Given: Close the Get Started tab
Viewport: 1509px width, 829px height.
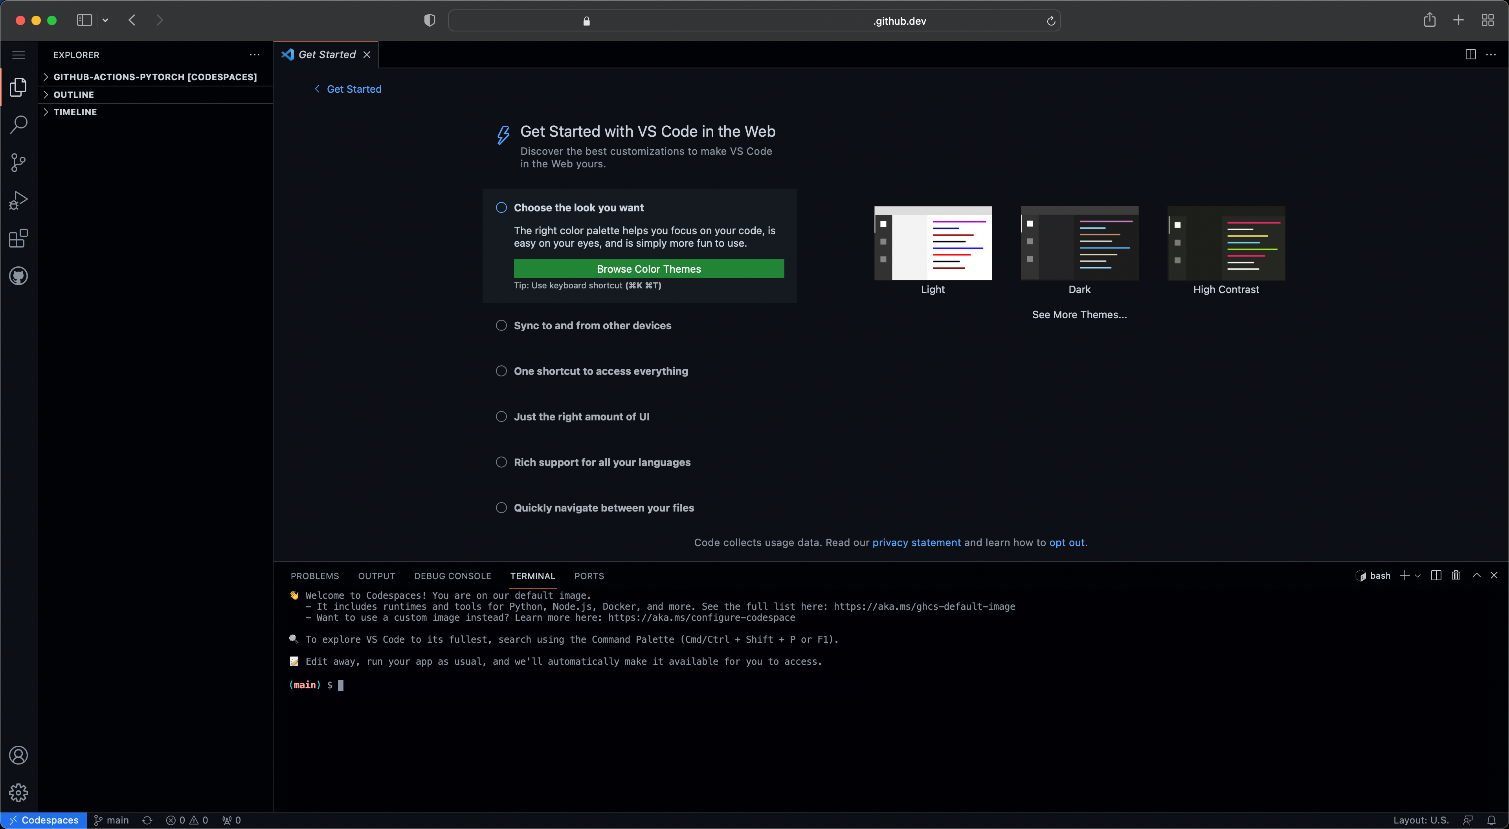Looking at the screenshot, I should click(367, 55).
